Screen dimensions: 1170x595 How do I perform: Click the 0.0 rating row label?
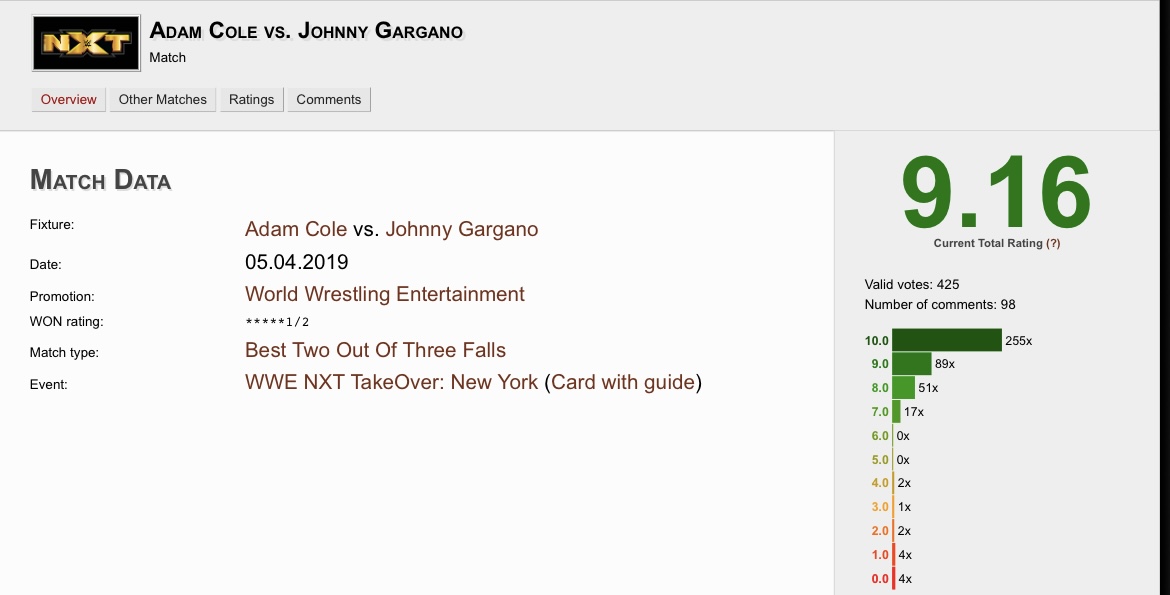(x=880, y=579)
